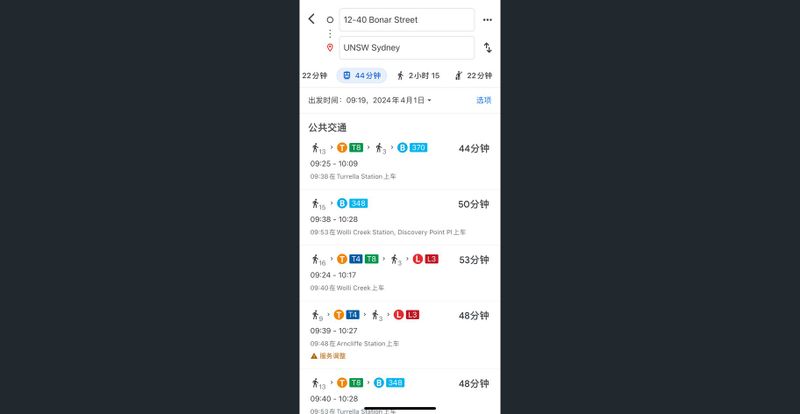Edit the UNSW Sydney destination field
This screenshot has height=414, width=800.
coord(406,47)
